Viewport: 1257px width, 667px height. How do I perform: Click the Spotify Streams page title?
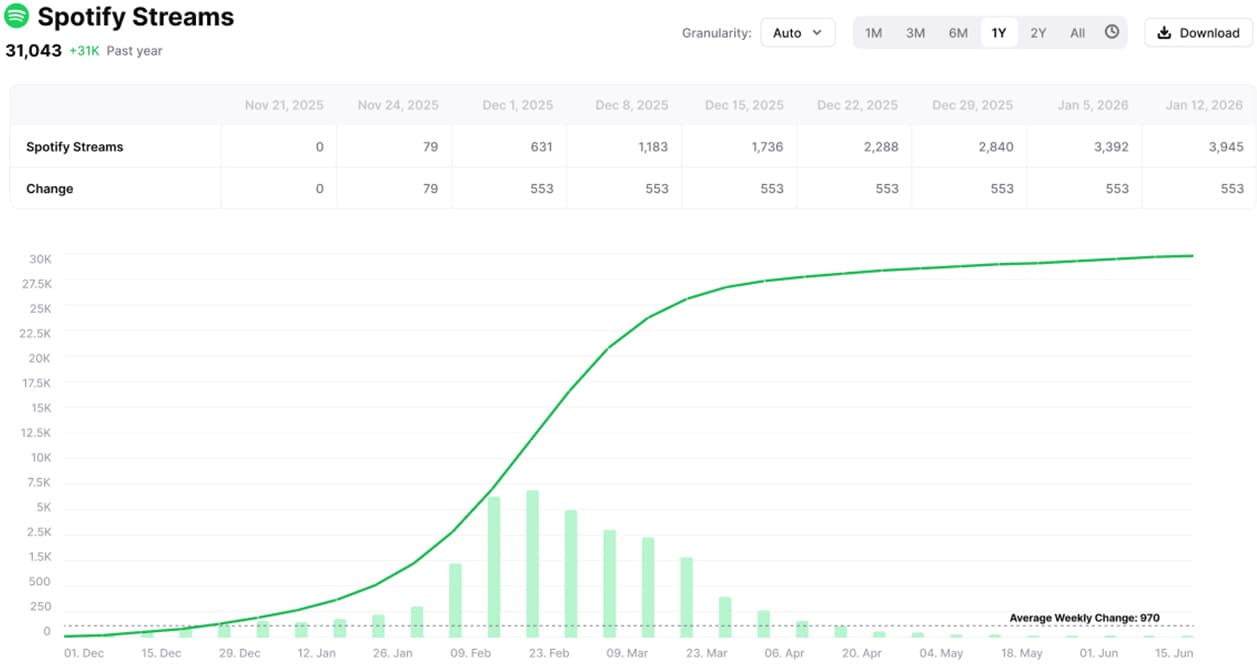click(x=135, y=17)
